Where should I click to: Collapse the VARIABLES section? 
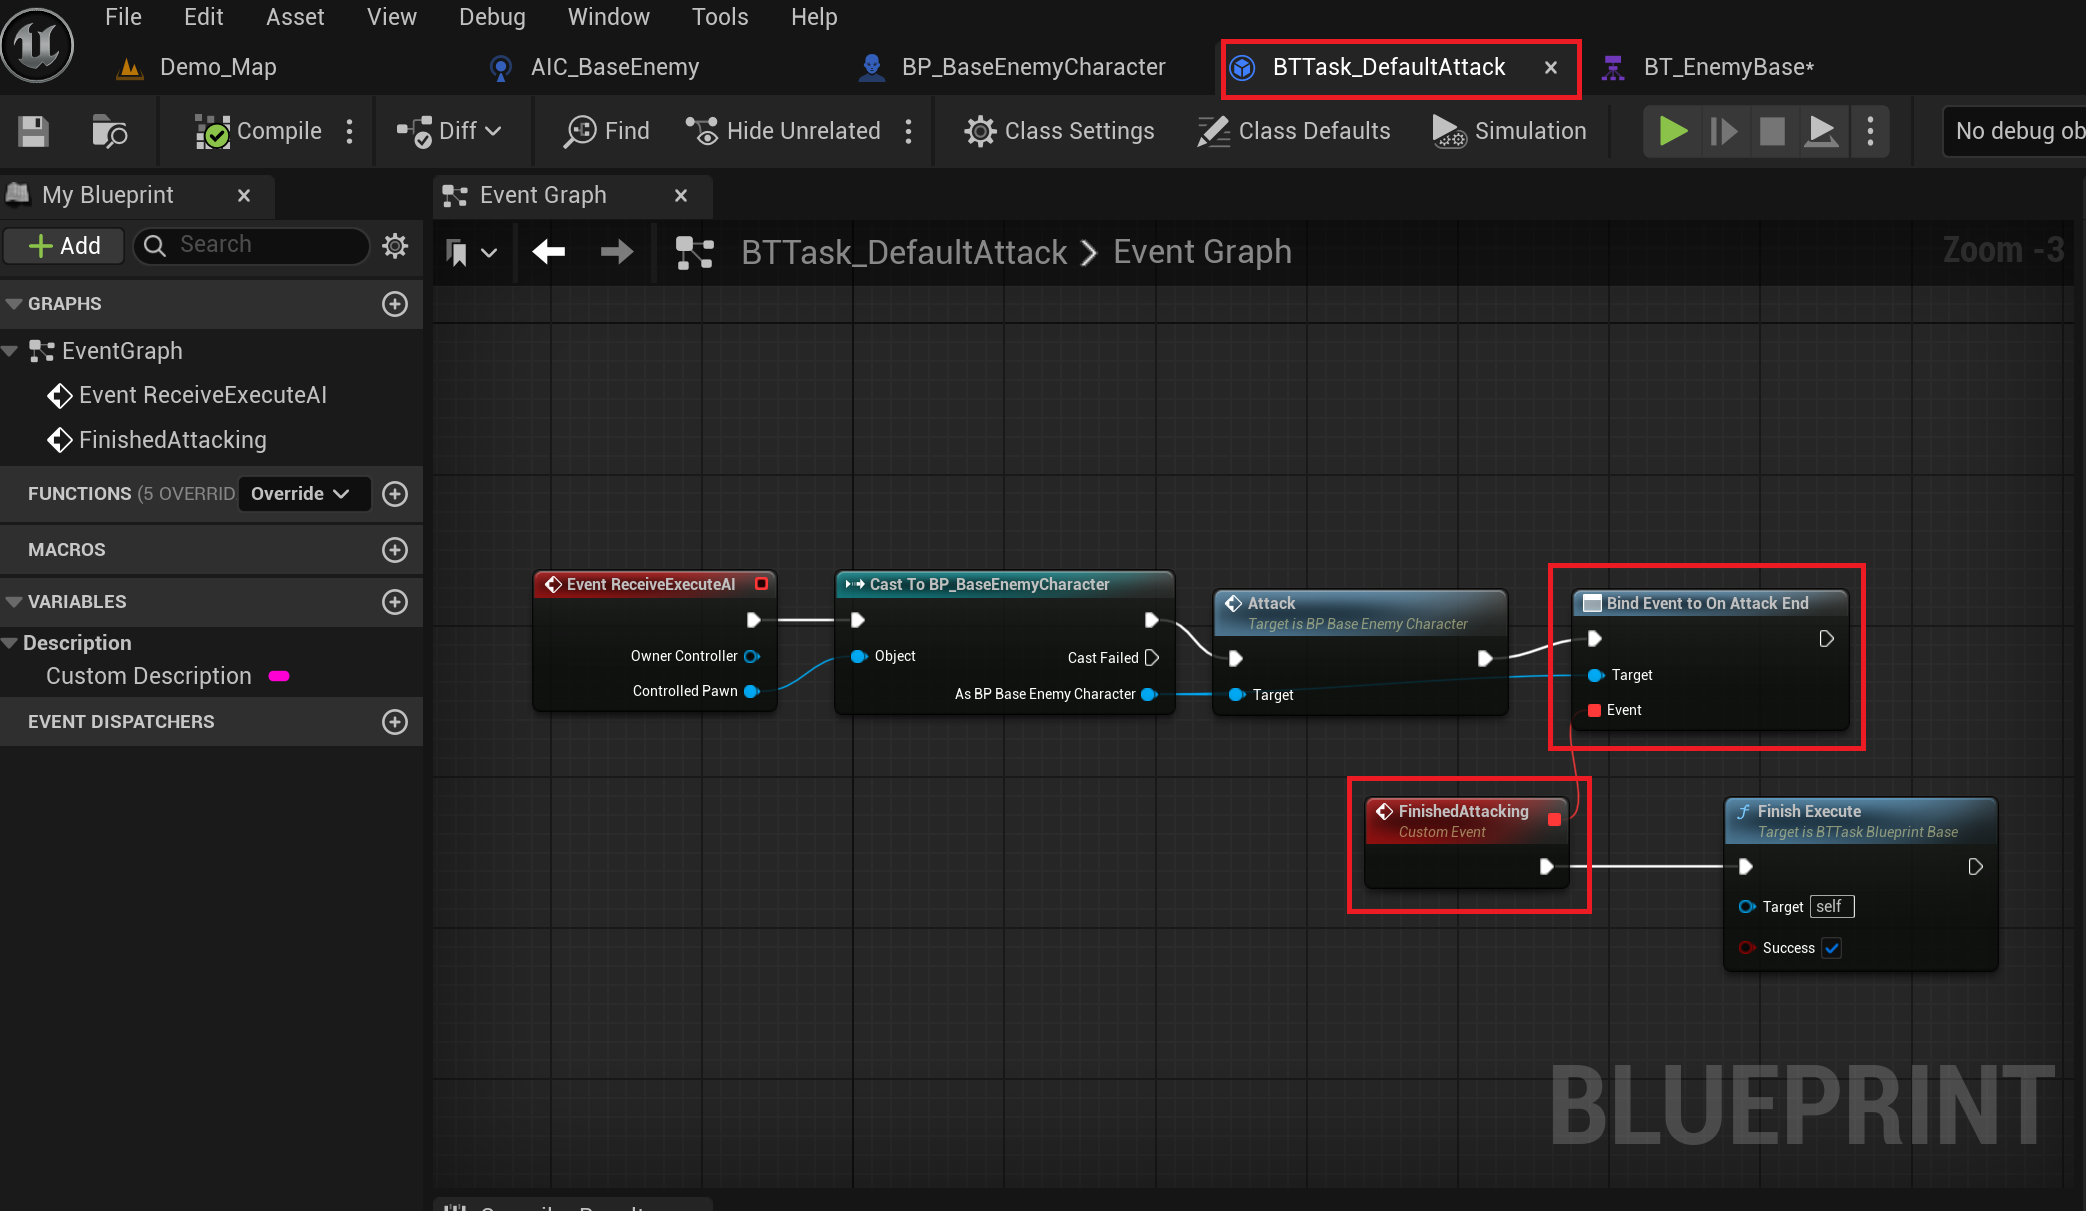coord(14,602)
